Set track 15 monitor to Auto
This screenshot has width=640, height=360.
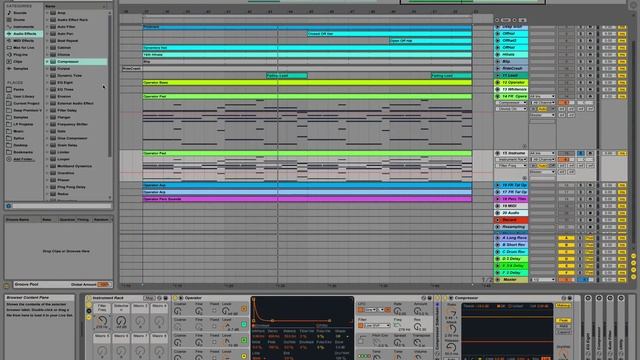pyautogui.click(x=542, y=166)
